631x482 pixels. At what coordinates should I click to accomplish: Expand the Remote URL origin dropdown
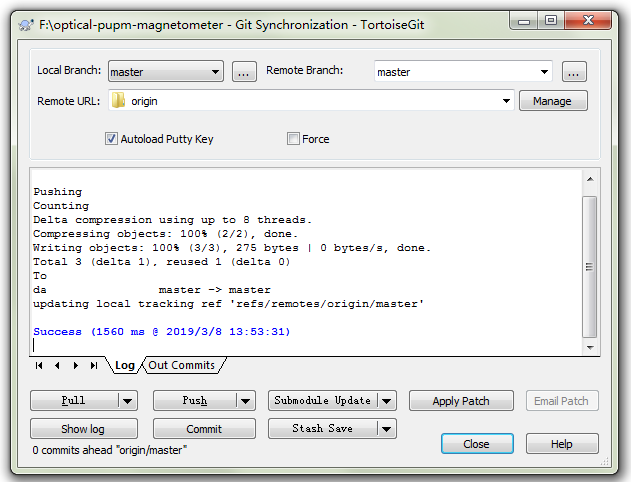[x=506, y=101]
